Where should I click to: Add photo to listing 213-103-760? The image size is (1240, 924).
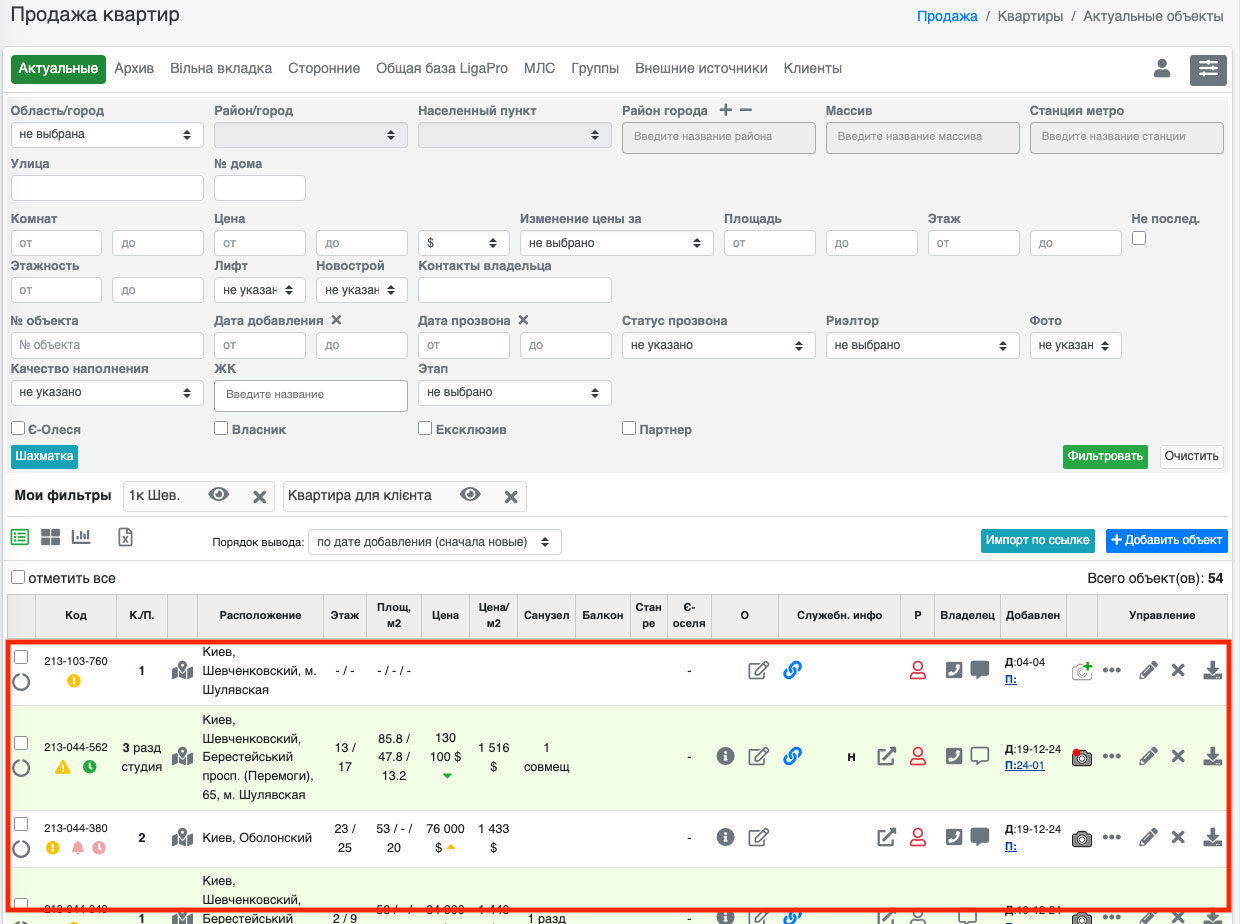click(1081, 671)
